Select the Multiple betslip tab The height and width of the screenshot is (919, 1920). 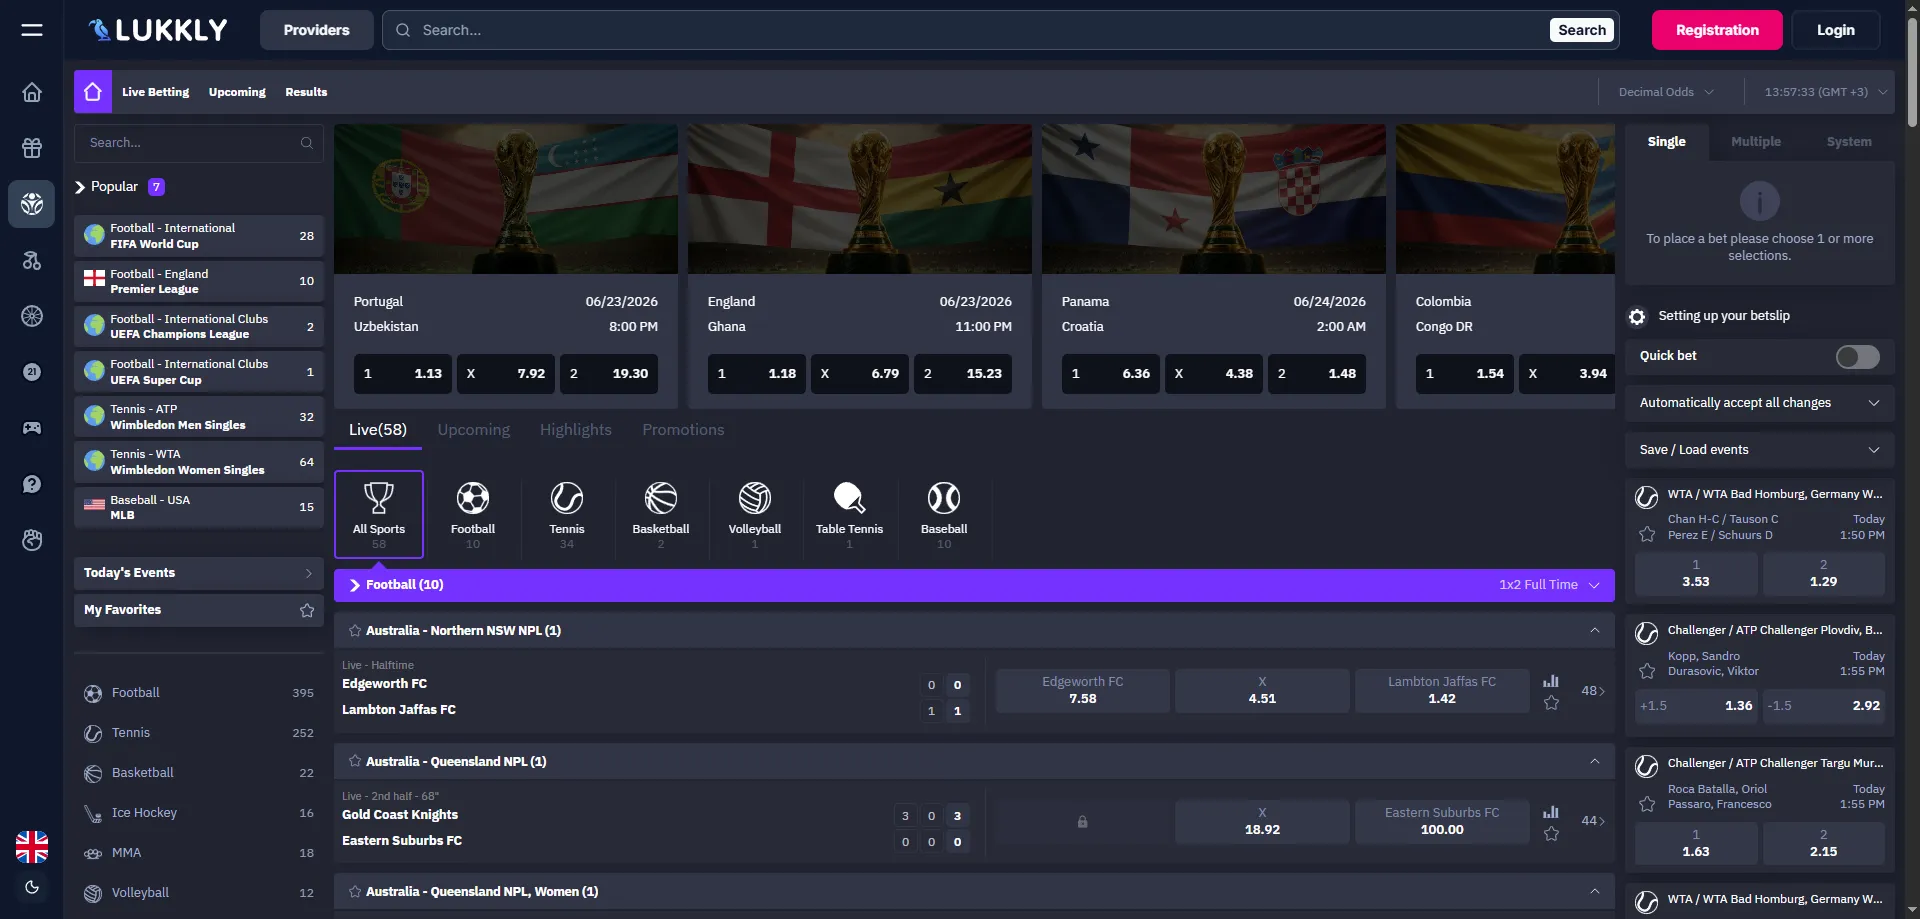[x=1756, y=142]
